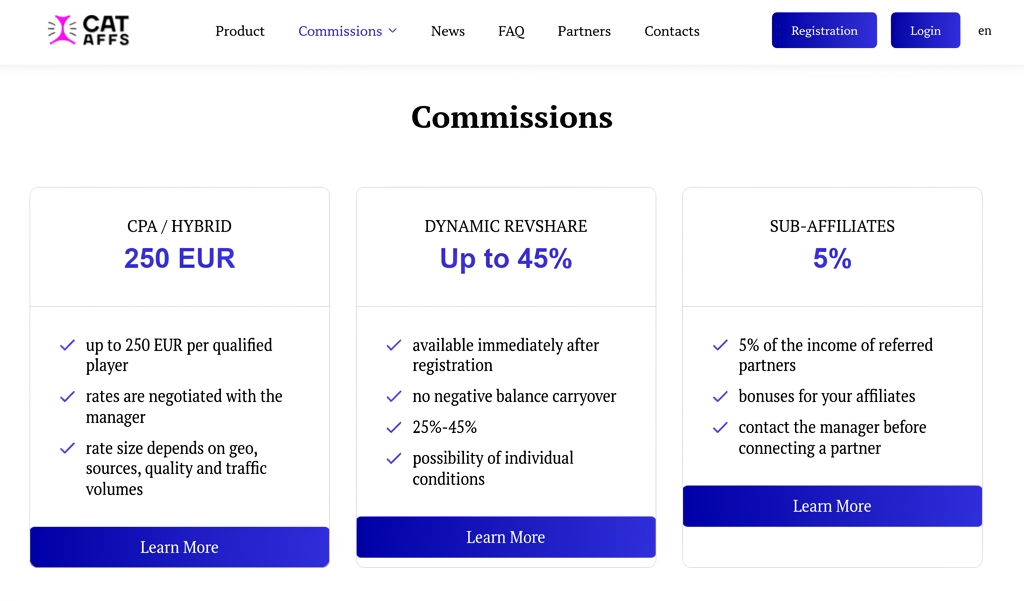Go to the News page
1024x601 pixels.
(447, 31)
